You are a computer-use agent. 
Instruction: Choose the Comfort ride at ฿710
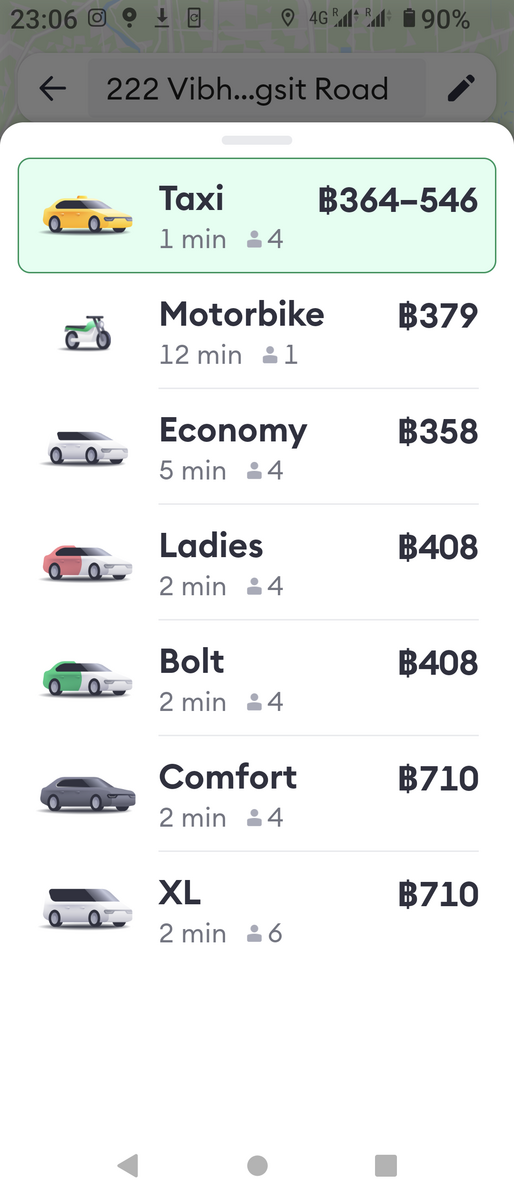click(x=257, y=795)
